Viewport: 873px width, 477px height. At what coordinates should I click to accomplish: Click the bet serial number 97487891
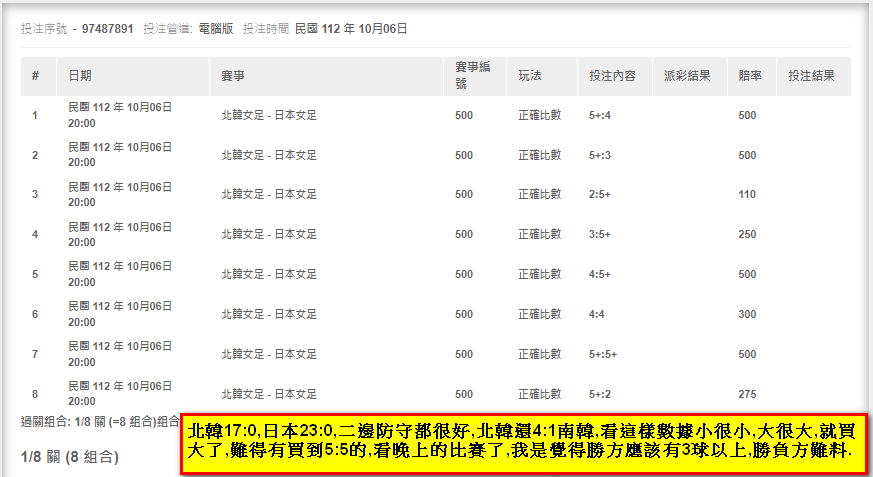click(107, 29)
